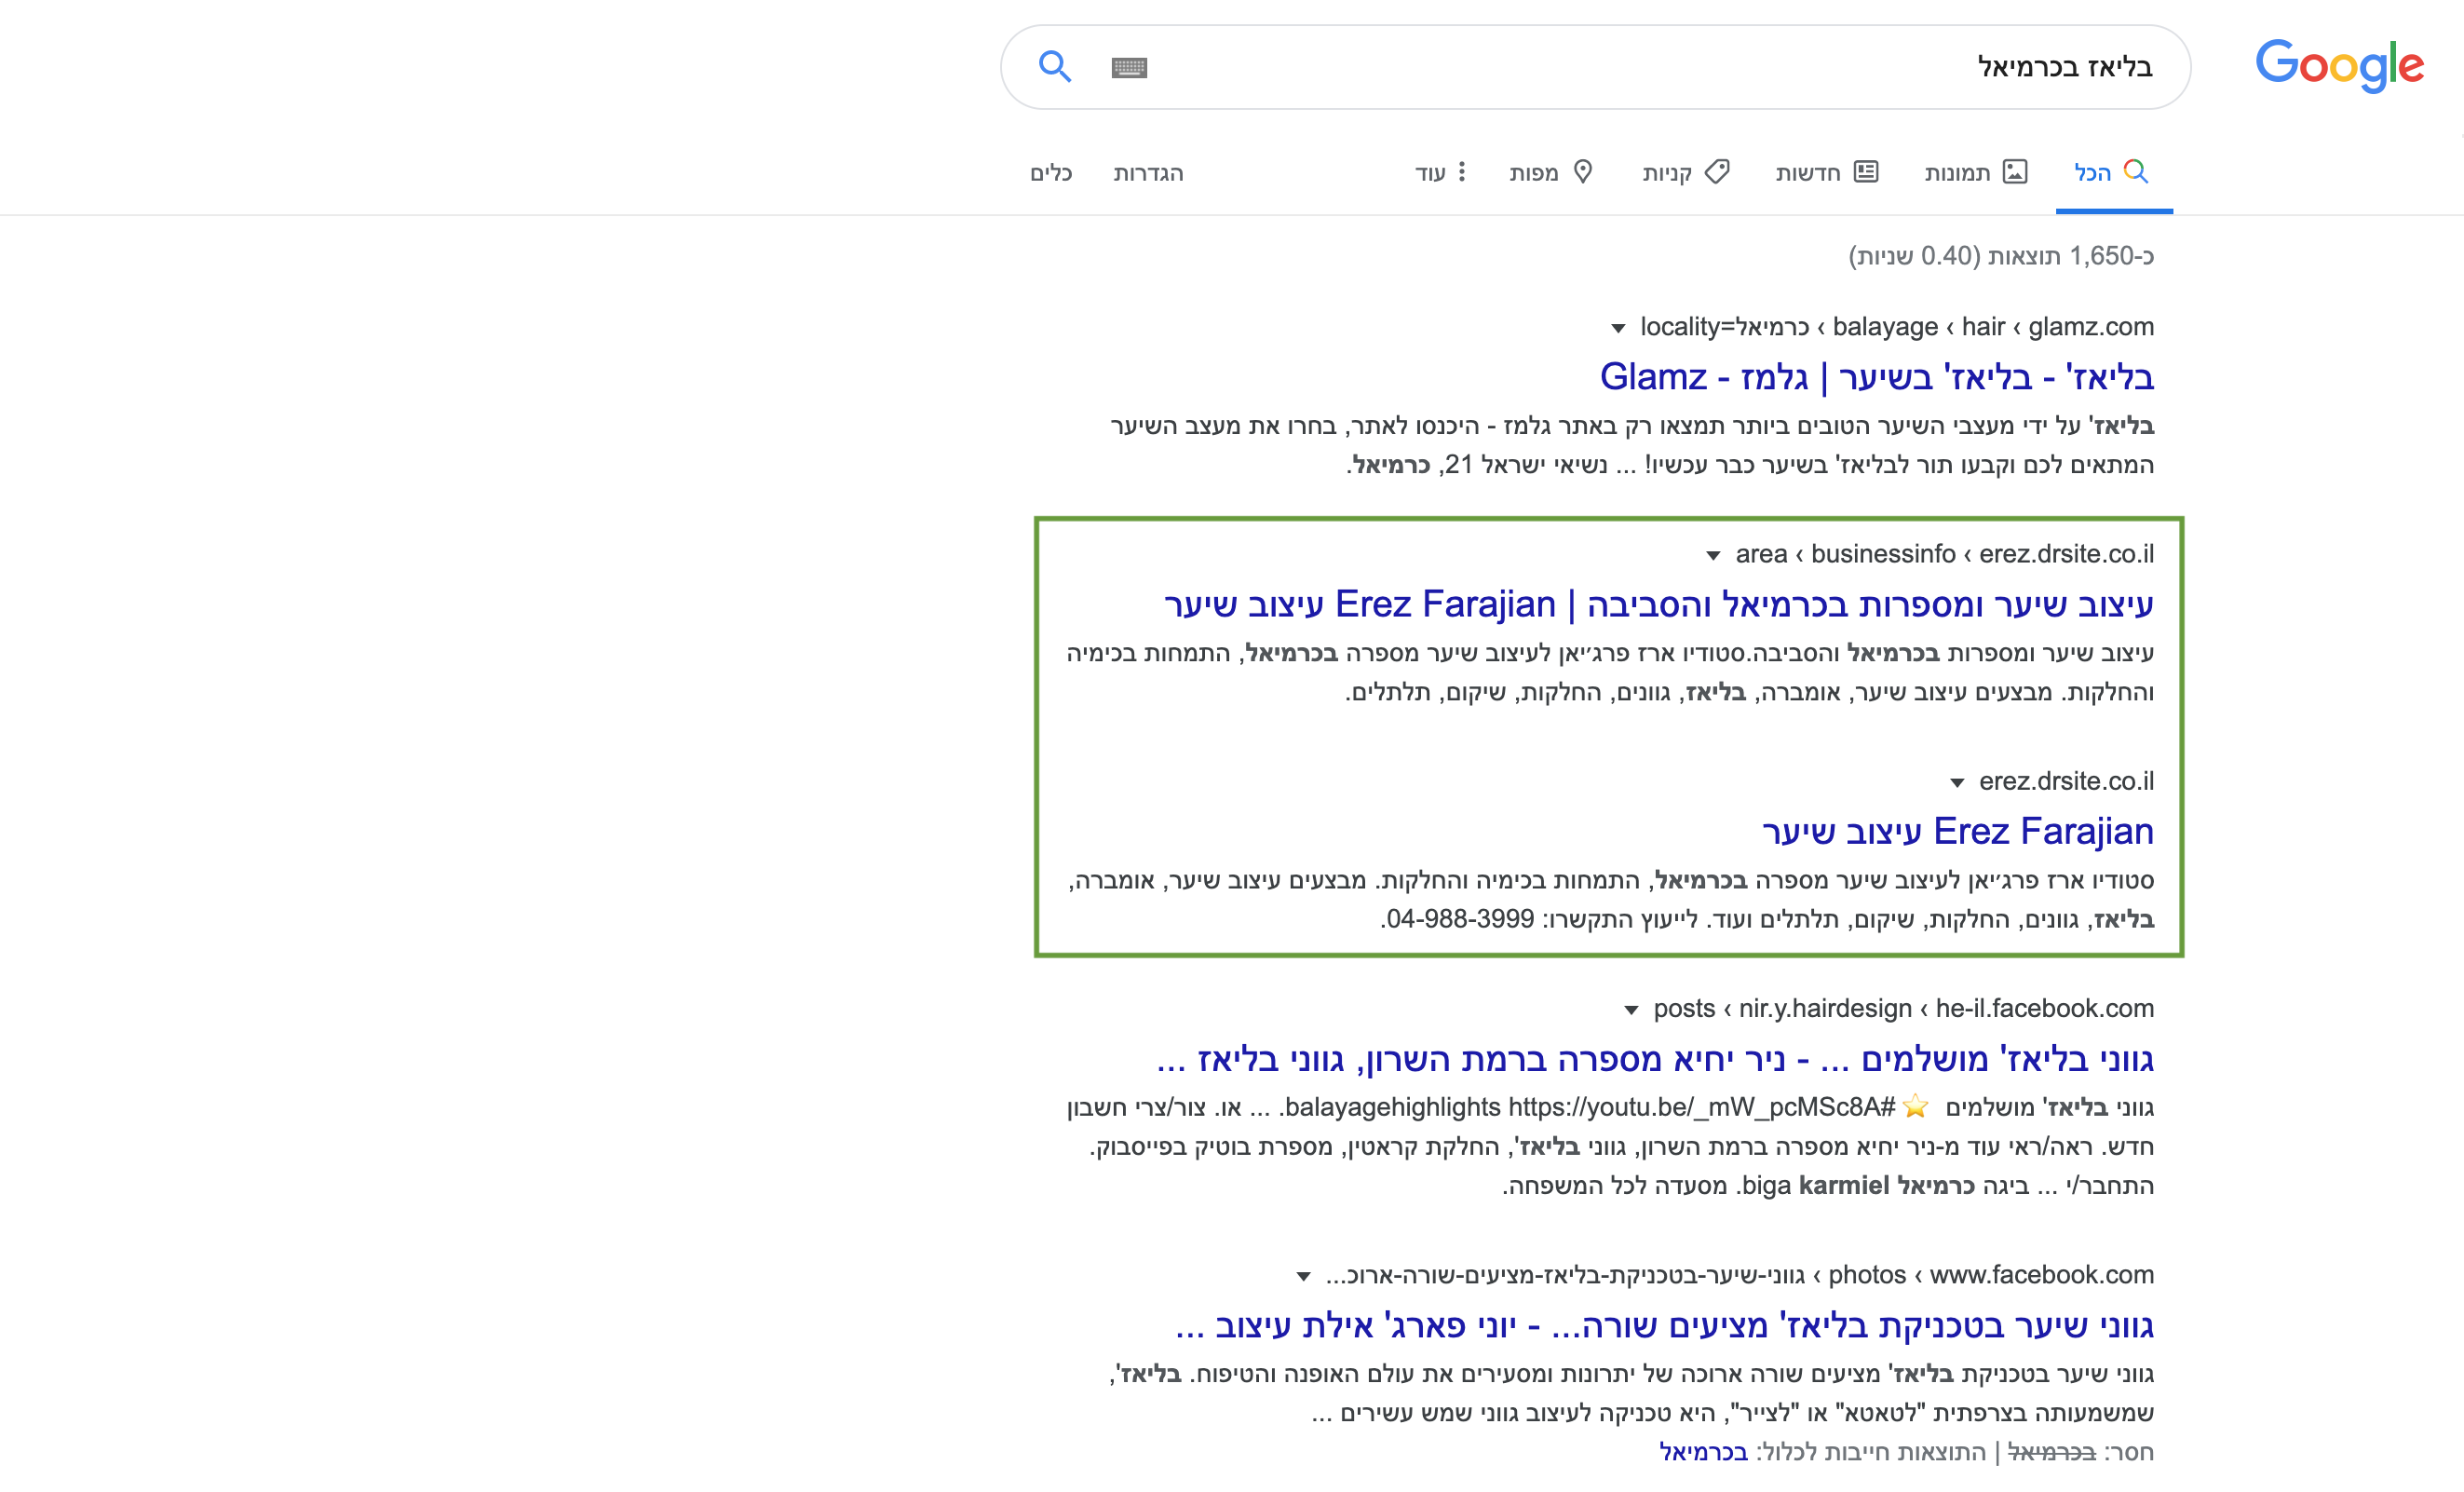Expand the he-il.facebook.com result dropdown arrow
The width and height of the screenshot is (2464, 1492).
(1631, 1010)
